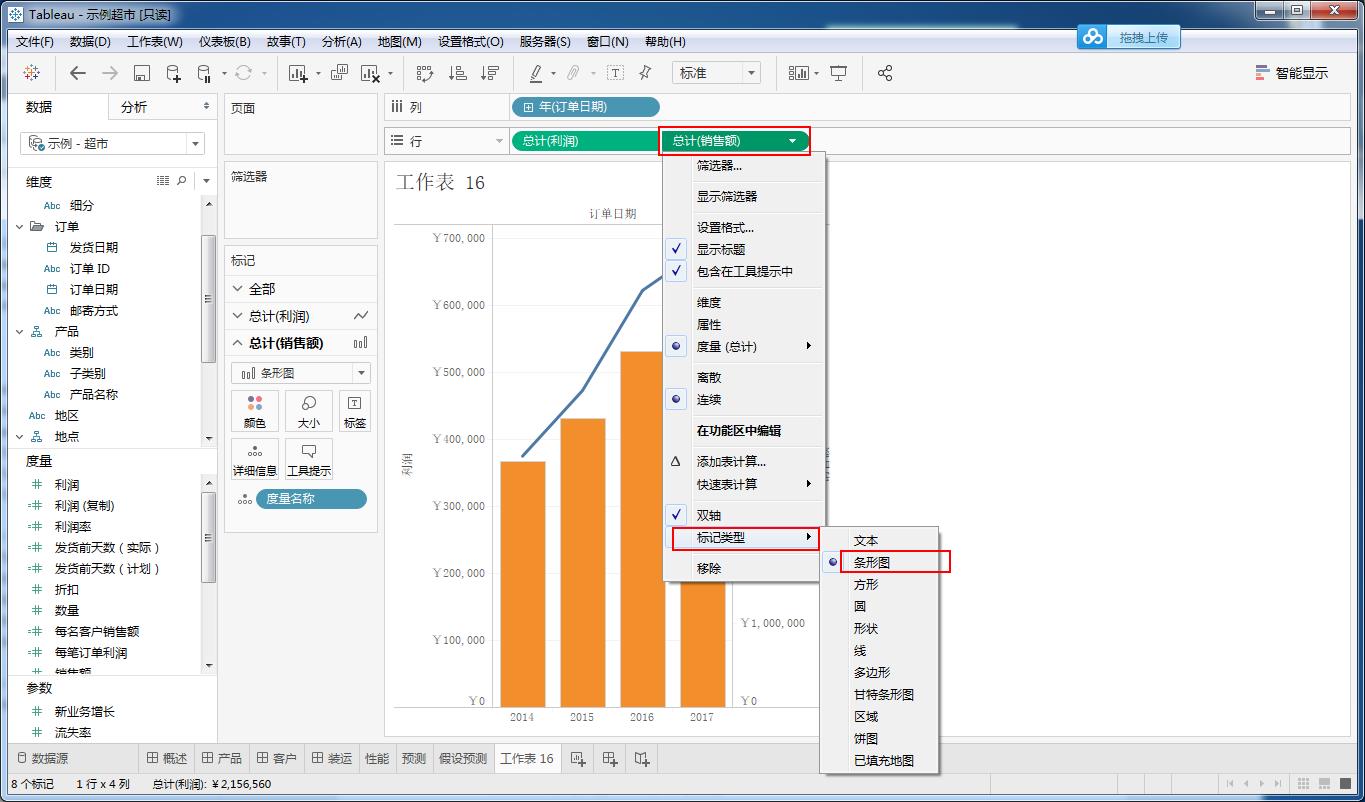
Task: Toggle 显示标题 checked menu item
Action: [744, 250]
